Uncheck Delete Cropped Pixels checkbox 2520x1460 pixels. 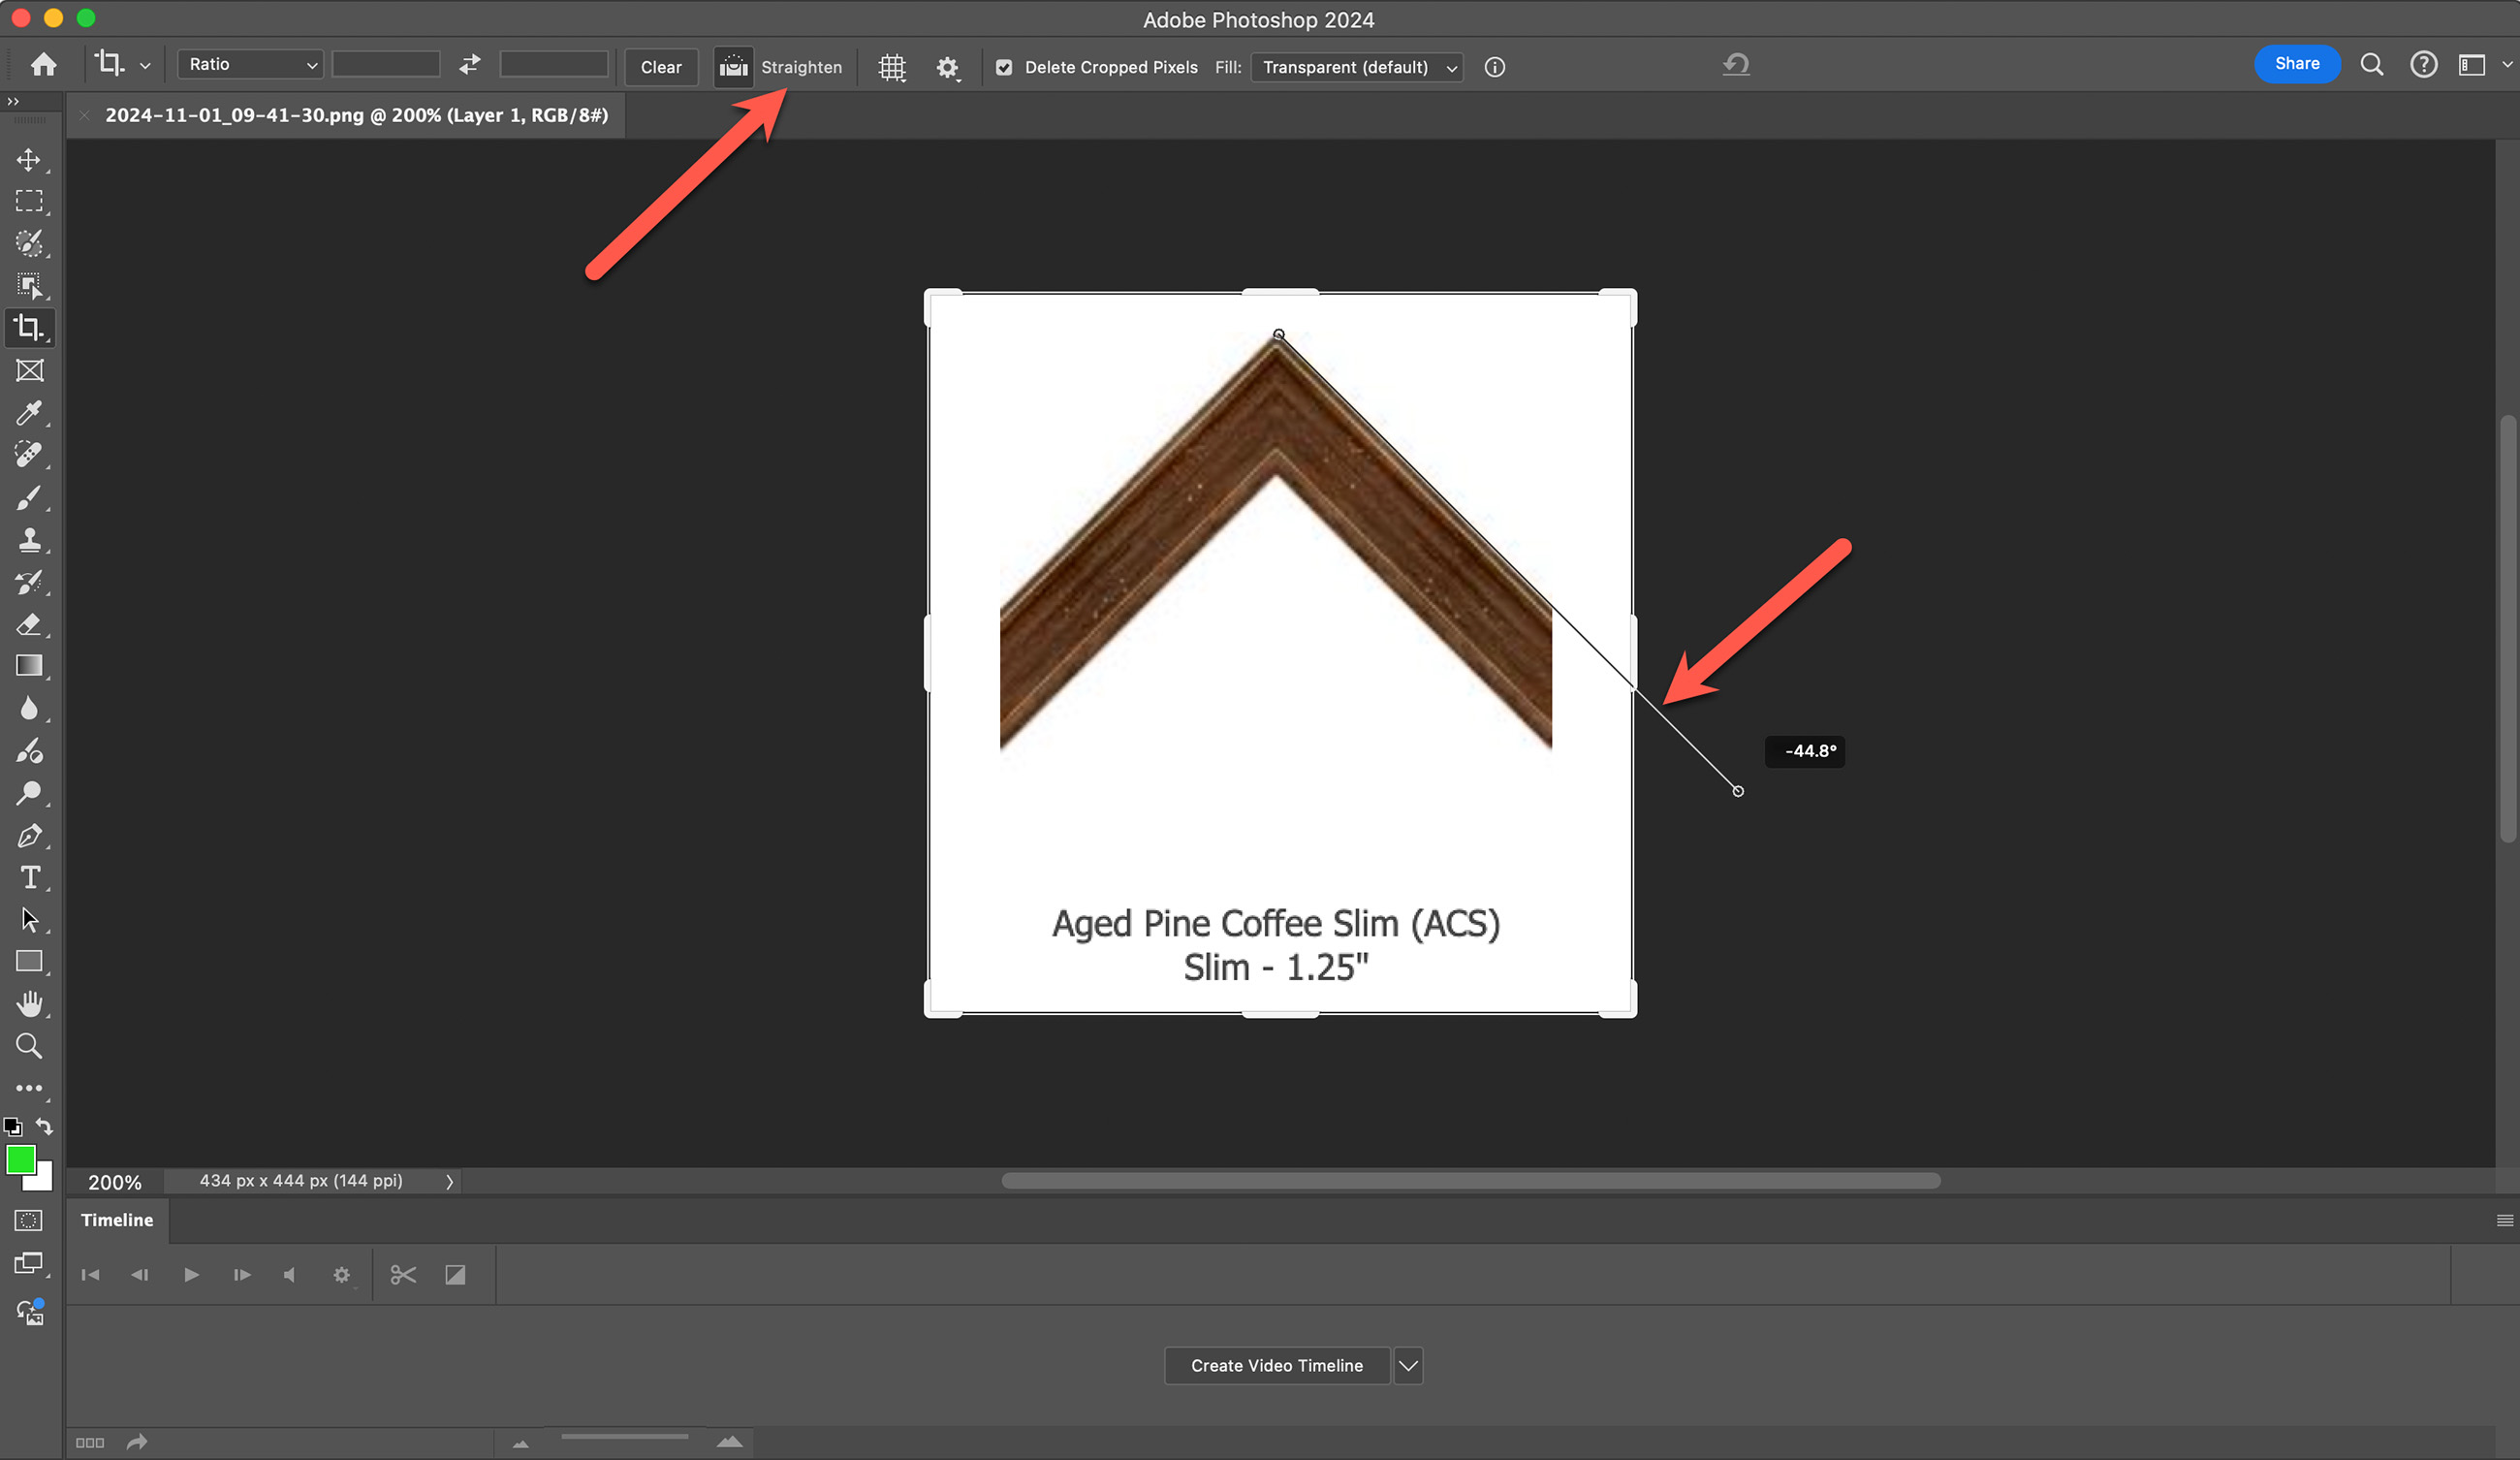[x=1004, y=67]
